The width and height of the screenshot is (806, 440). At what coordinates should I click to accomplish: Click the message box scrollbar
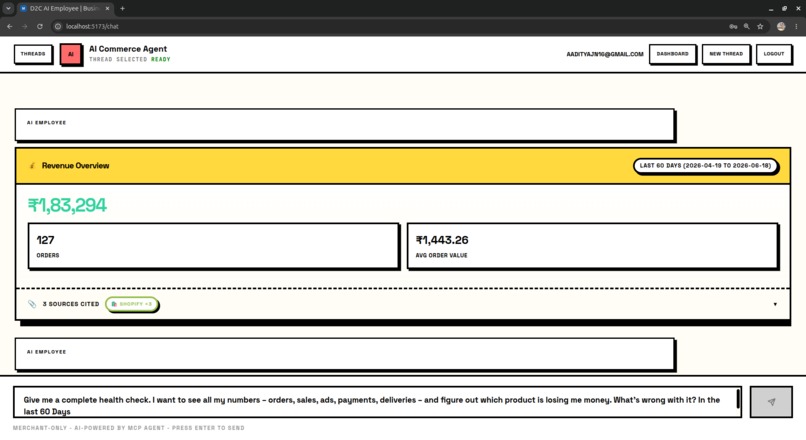[x=738, y=399]
